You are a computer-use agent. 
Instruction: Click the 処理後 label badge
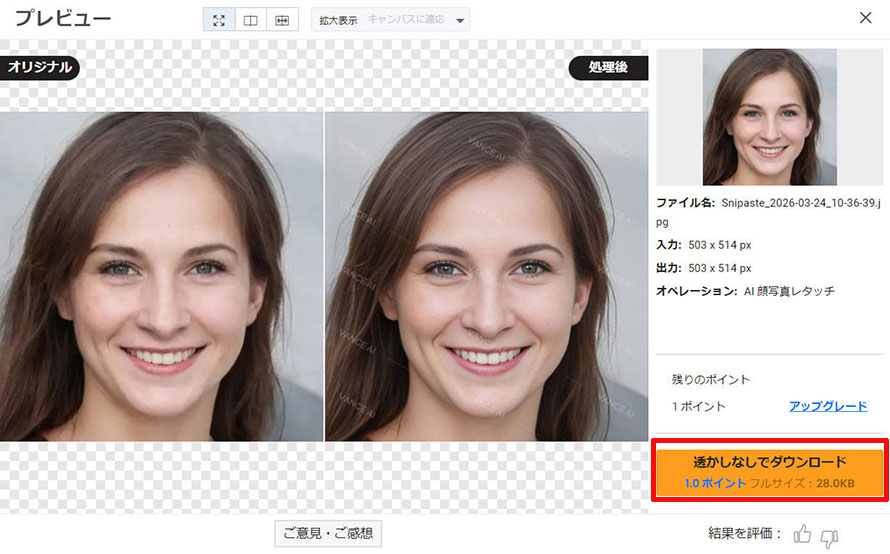point(608,68)
